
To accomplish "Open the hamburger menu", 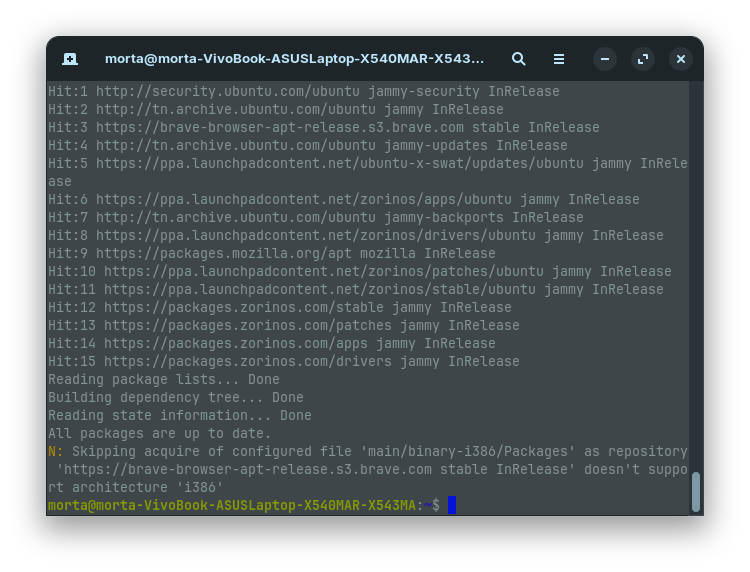I will pos(559,59).
